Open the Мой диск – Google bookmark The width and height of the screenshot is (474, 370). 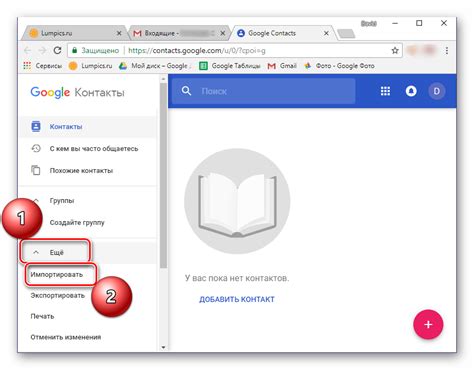(155, 66)
